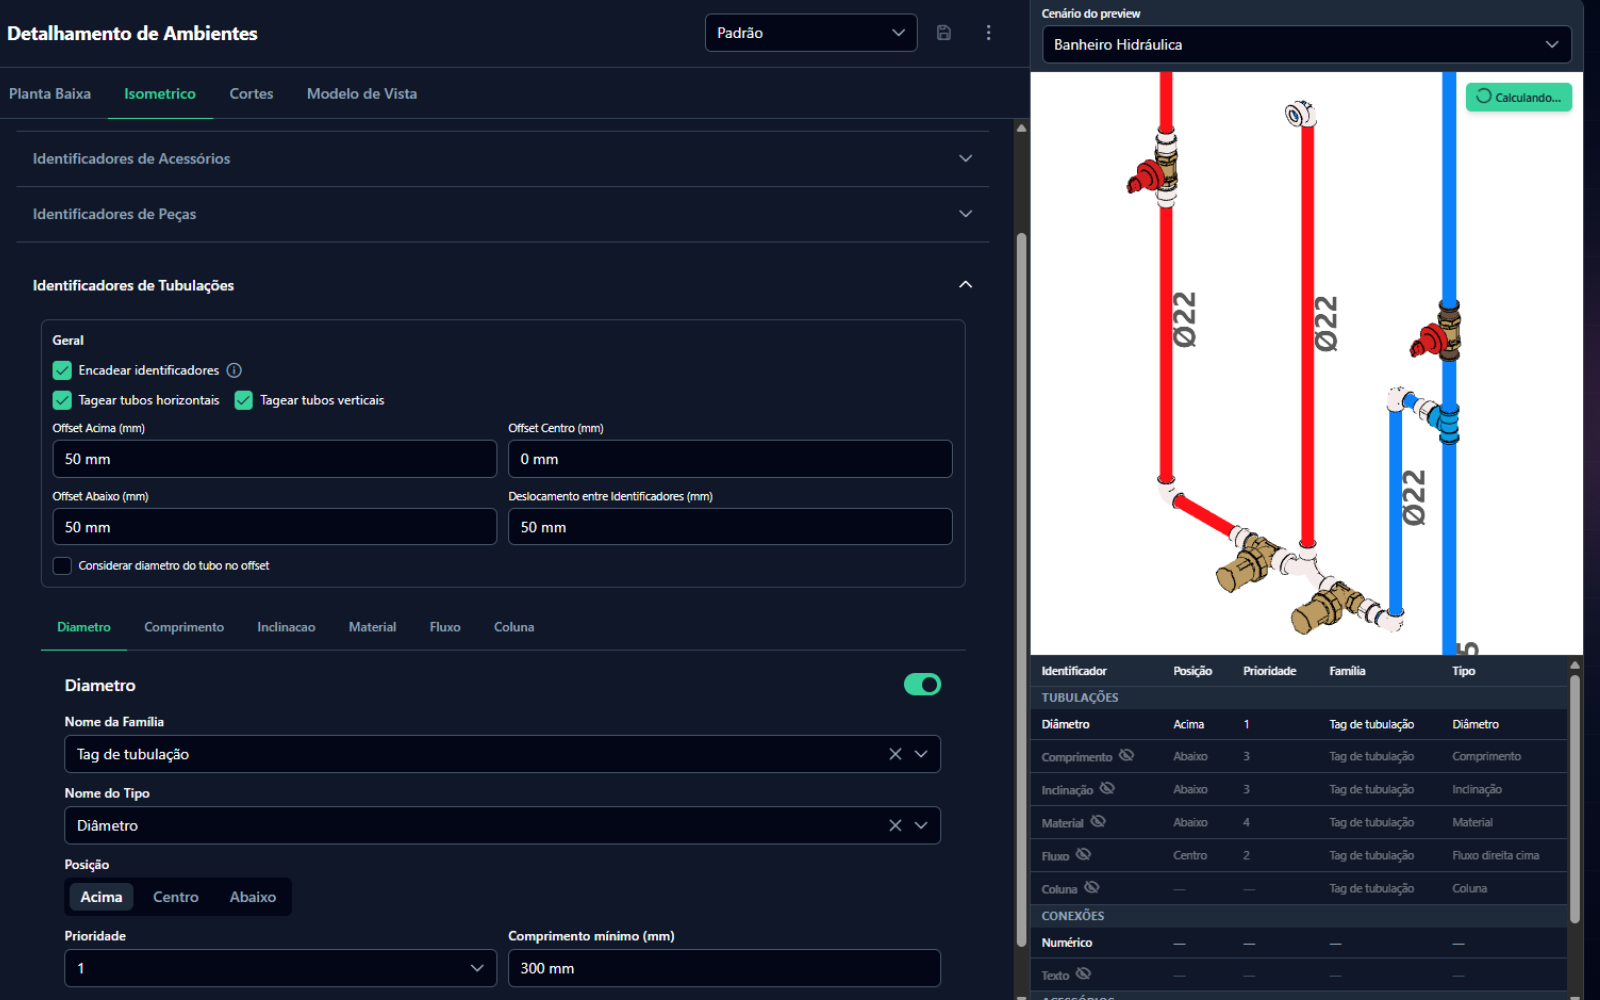Click the Offset Acima input field

pos(275,459)
